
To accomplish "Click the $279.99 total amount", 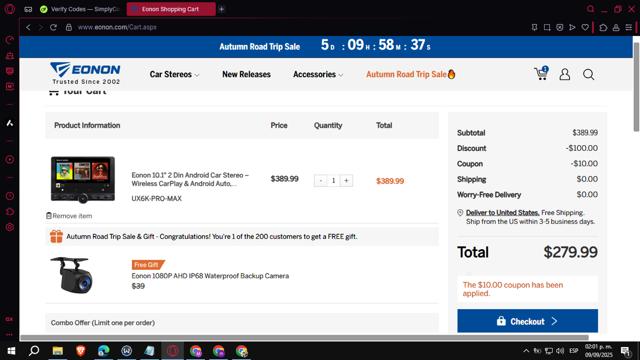I will [x=570, y=252].
